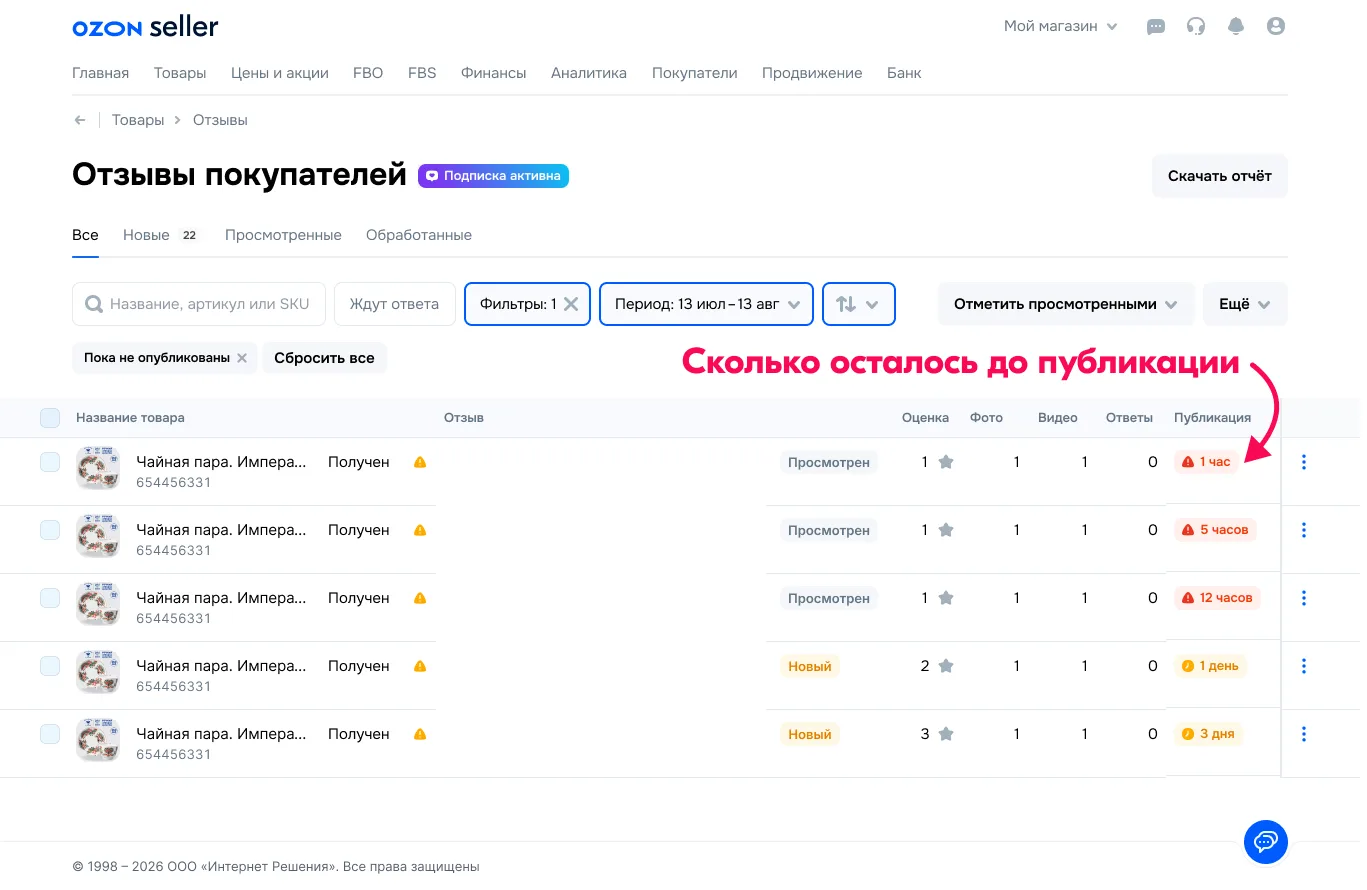Viewport: 1367px width, 890px height.
Task: Click the 1 час publication badge
Action: [1206, 462]
